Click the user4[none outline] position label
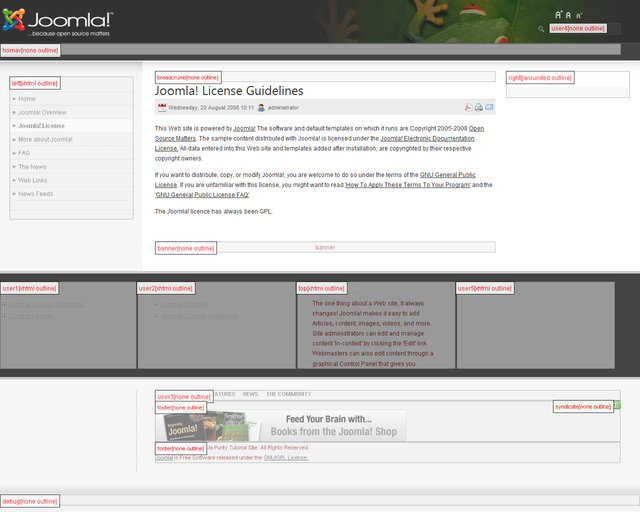The width and height of the screenshot is (640, 512). 578,29
